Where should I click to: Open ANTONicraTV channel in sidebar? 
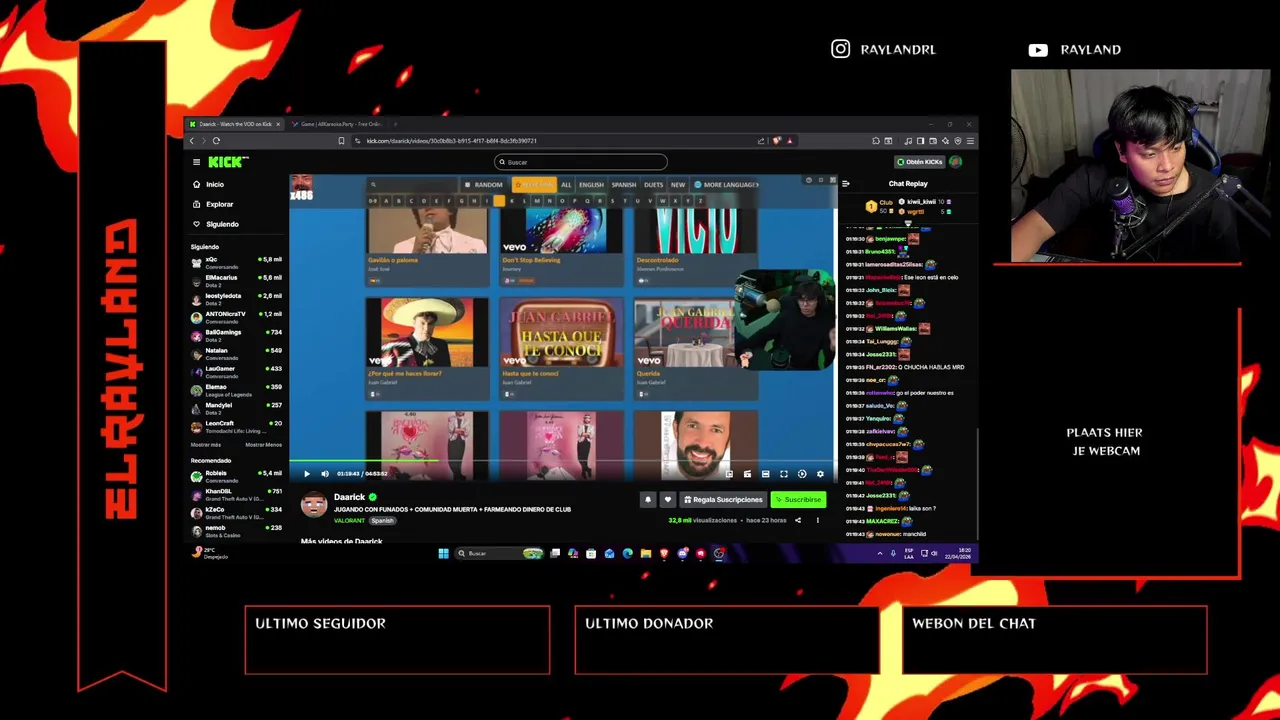pyautogui.click(x=236, y=316)
